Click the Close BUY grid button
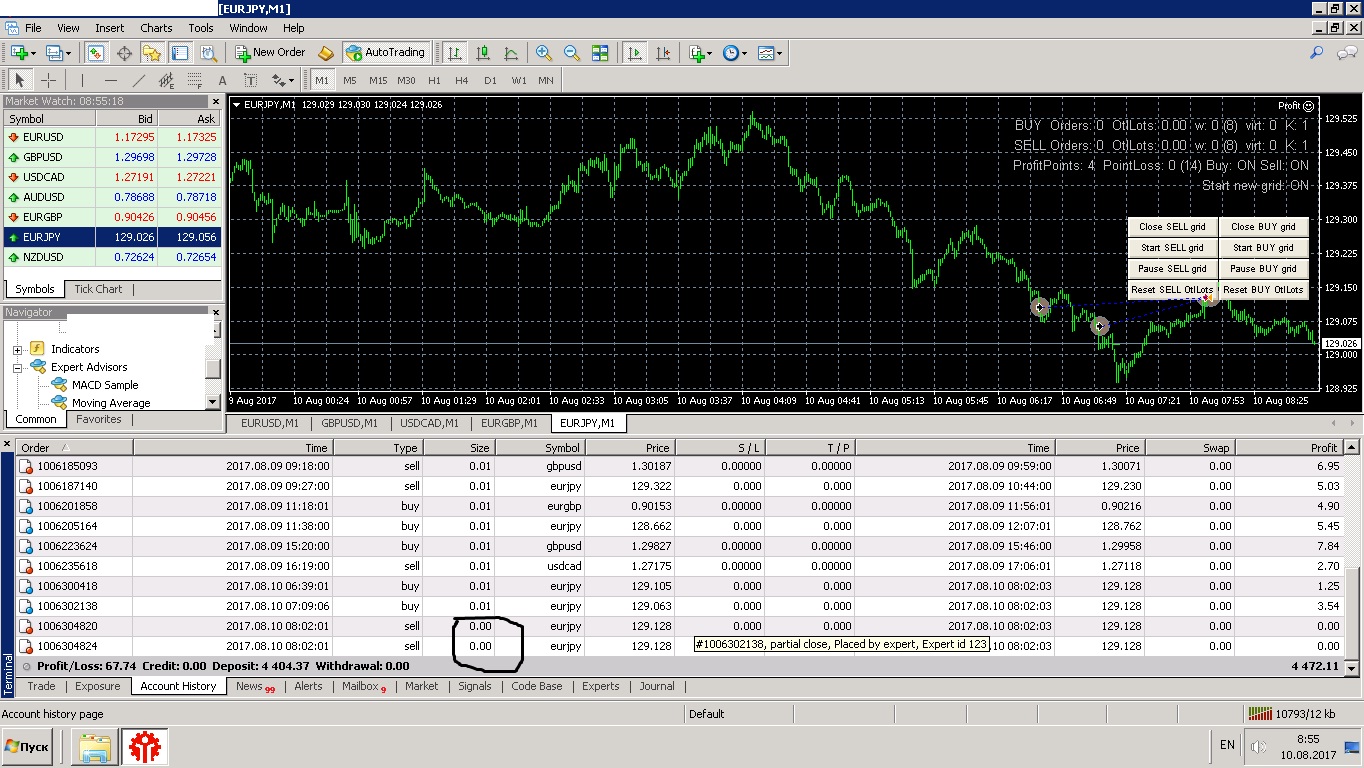The width and height of the screenshot is (1364, 768). pos(1263,227)
